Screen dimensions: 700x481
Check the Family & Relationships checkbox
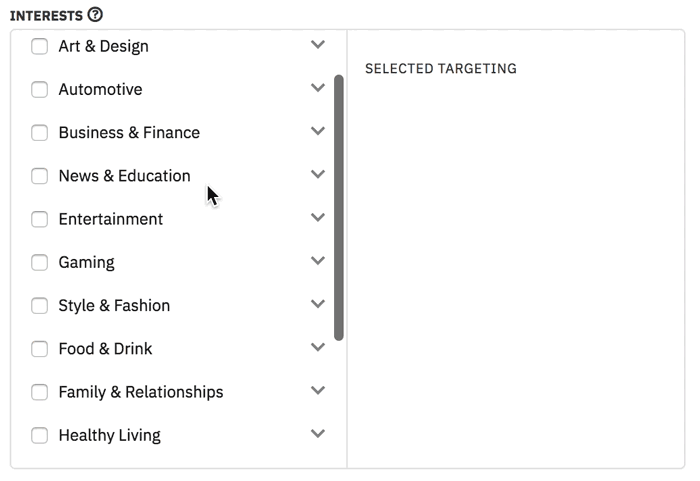40,392
